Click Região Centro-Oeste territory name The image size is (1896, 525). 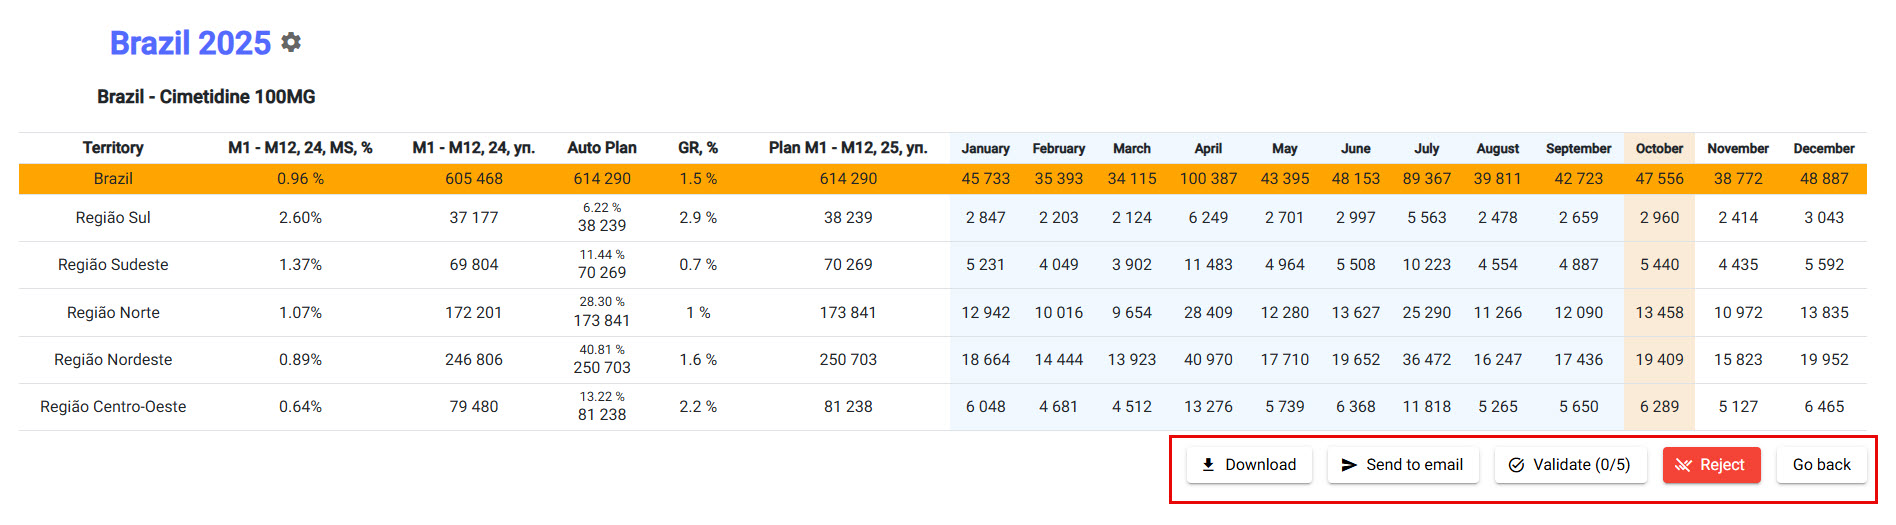(x=113, y=407)
